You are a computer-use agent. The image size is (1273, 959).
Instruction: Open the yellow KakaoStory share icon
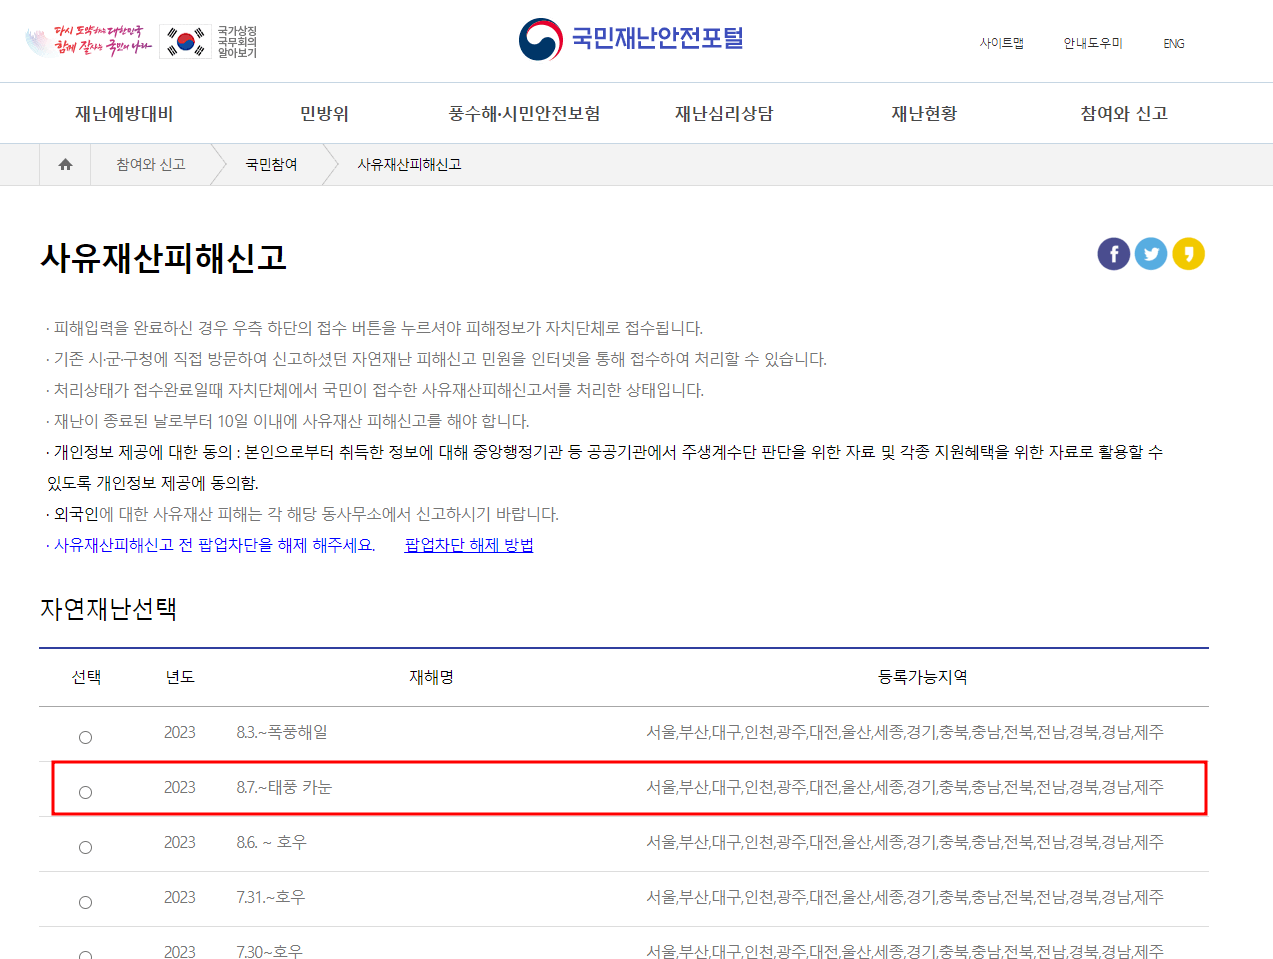click(x=1189, y=254)
